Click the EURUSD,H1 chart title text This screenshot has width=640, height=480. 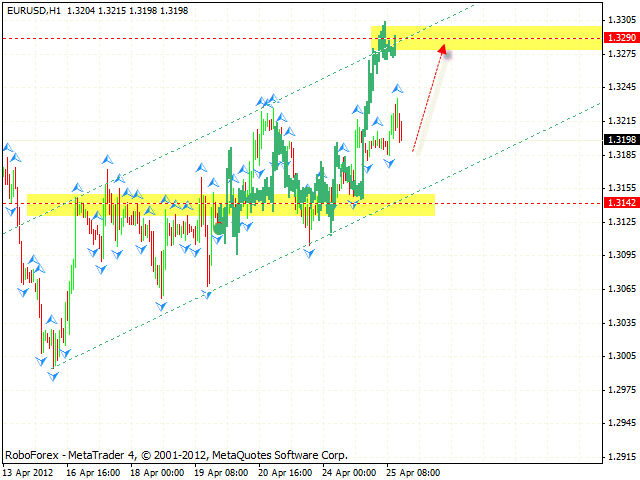[34, 11]
